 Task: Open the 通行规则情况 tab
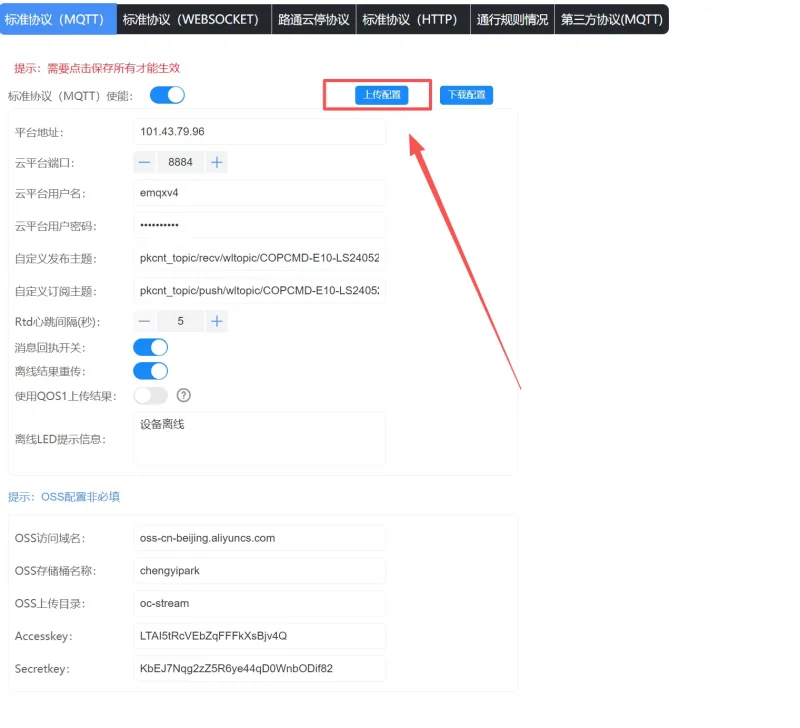pos(512,19)
